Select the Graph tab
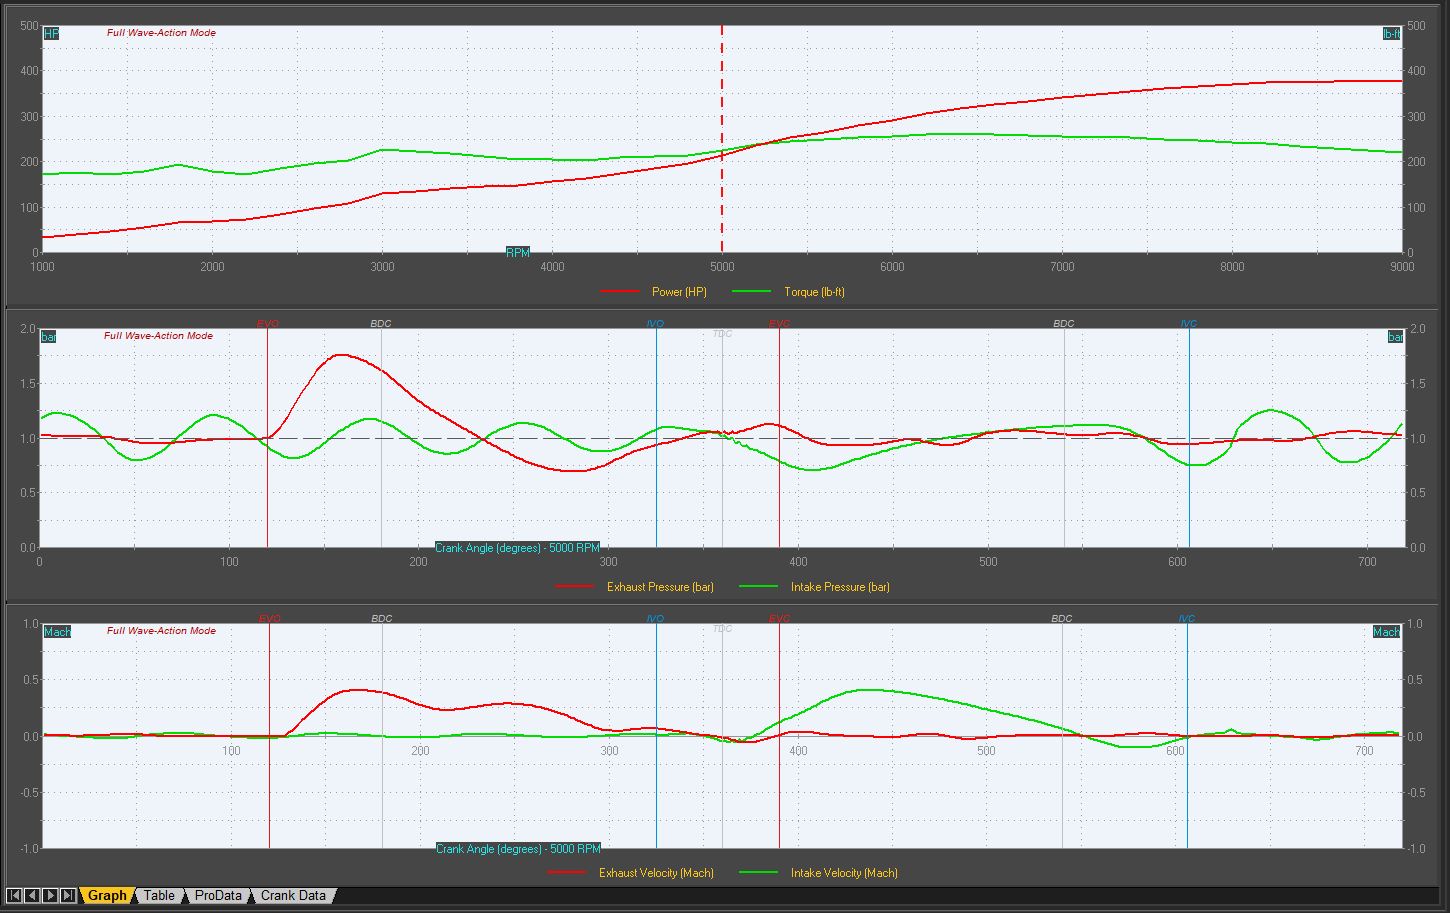 click(x=107, y=895)
